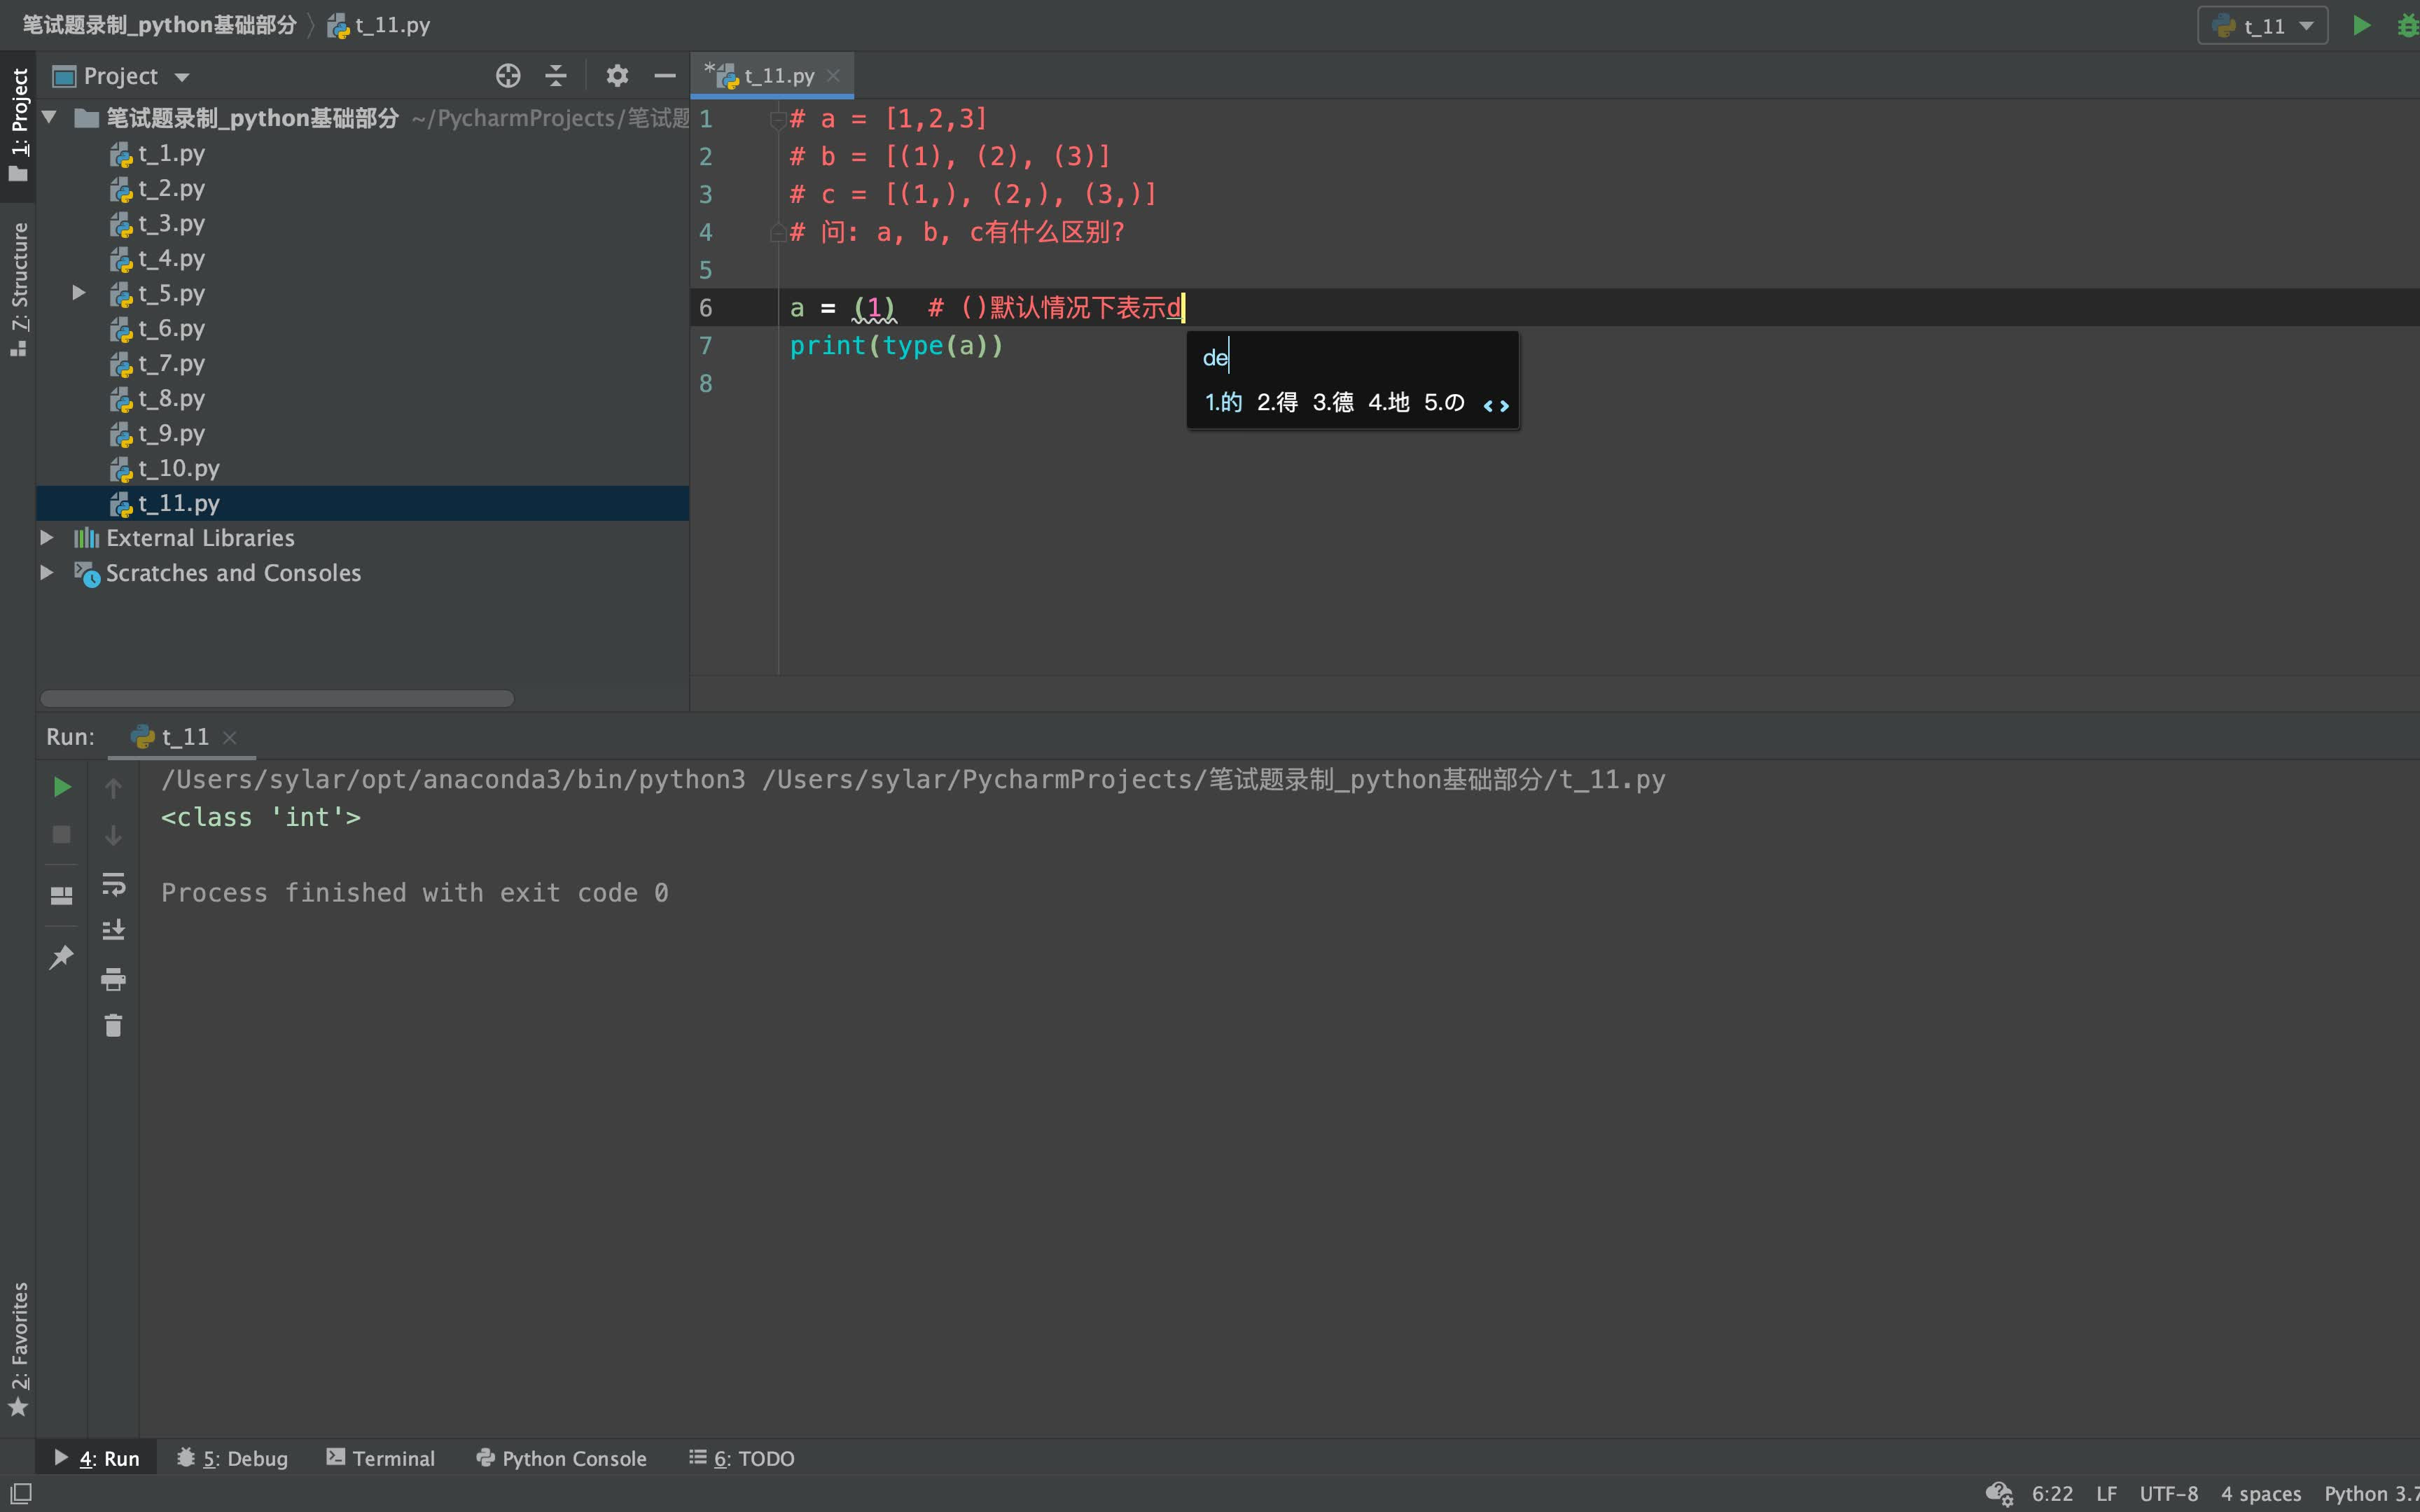Toggle tool window buttons at bottom-left corner
The image size is (2420, 1512).
click(20, 1493)
